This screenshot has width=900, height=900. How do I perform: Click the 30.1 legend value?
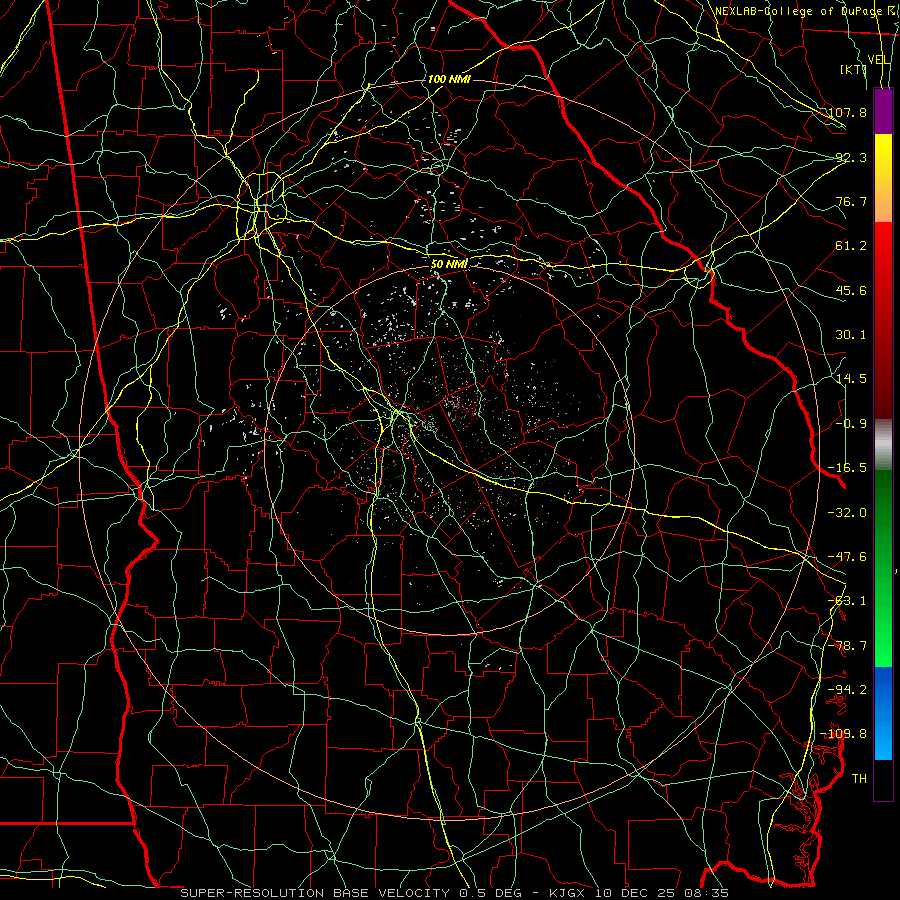(851, 335)
